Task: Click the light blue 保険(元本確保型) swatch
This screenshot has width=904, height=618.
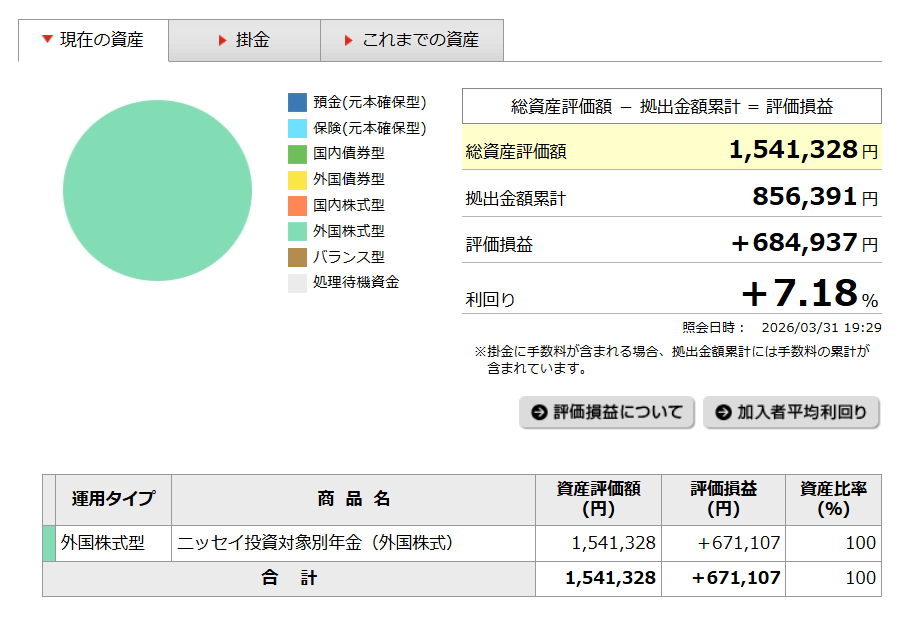Action: [x=297, y=129]
